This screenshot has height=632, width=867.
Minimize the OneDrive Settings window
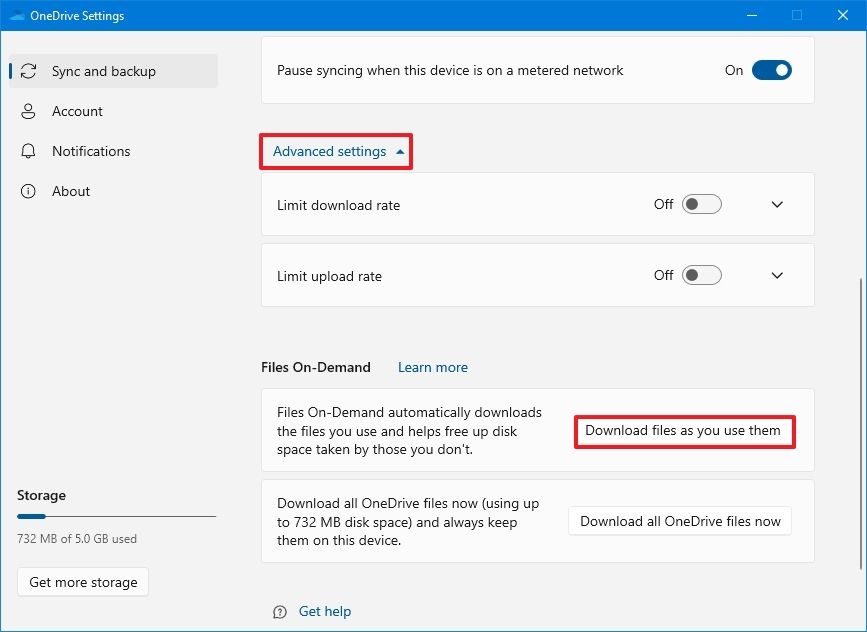click(751, 15)
